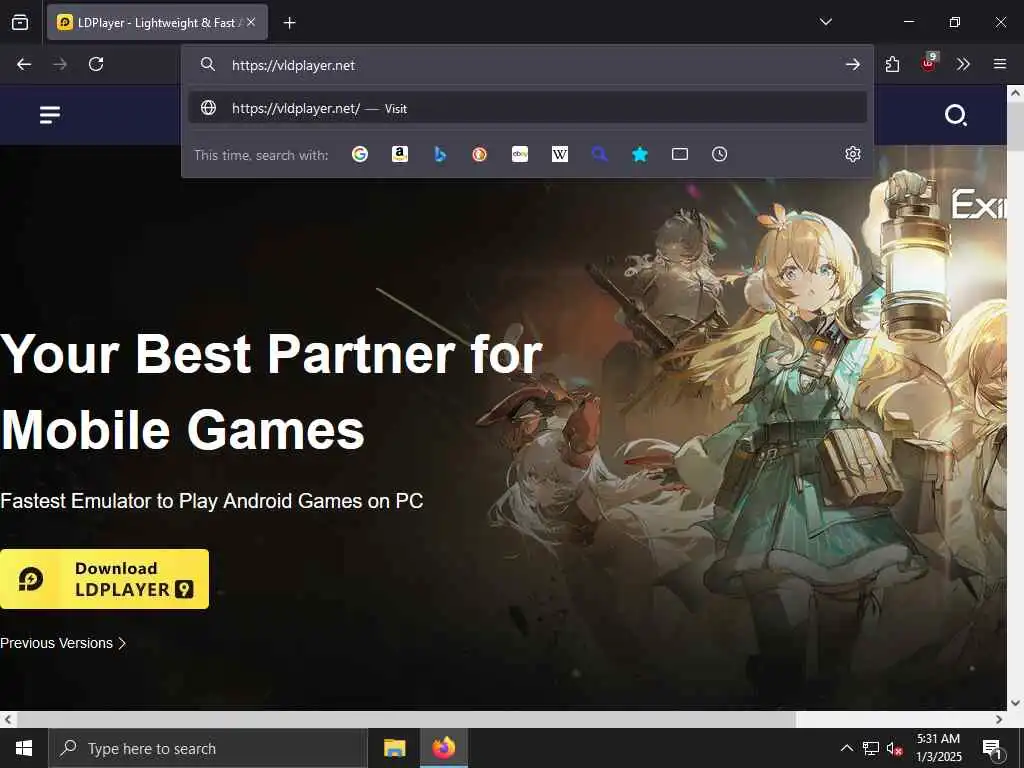Open a new tab with plus button
The width and height of the screenshot is (1024, 768).
point(289,23)
